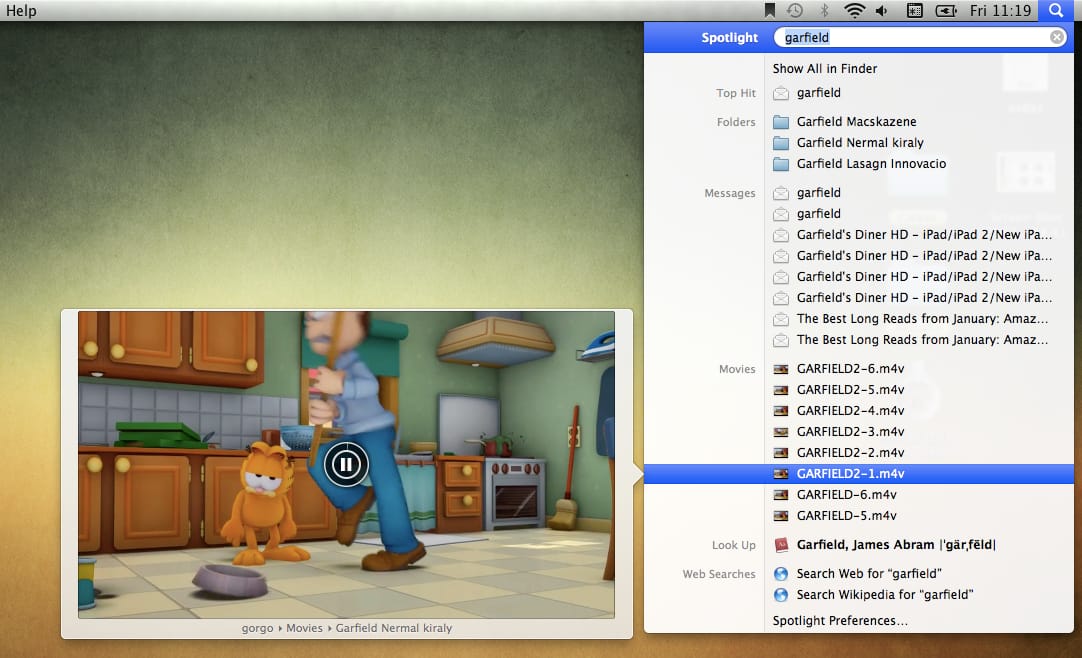1082x658 pixels.
Task: Click the bookmark icon in menu bar
Action: point(769,10)
